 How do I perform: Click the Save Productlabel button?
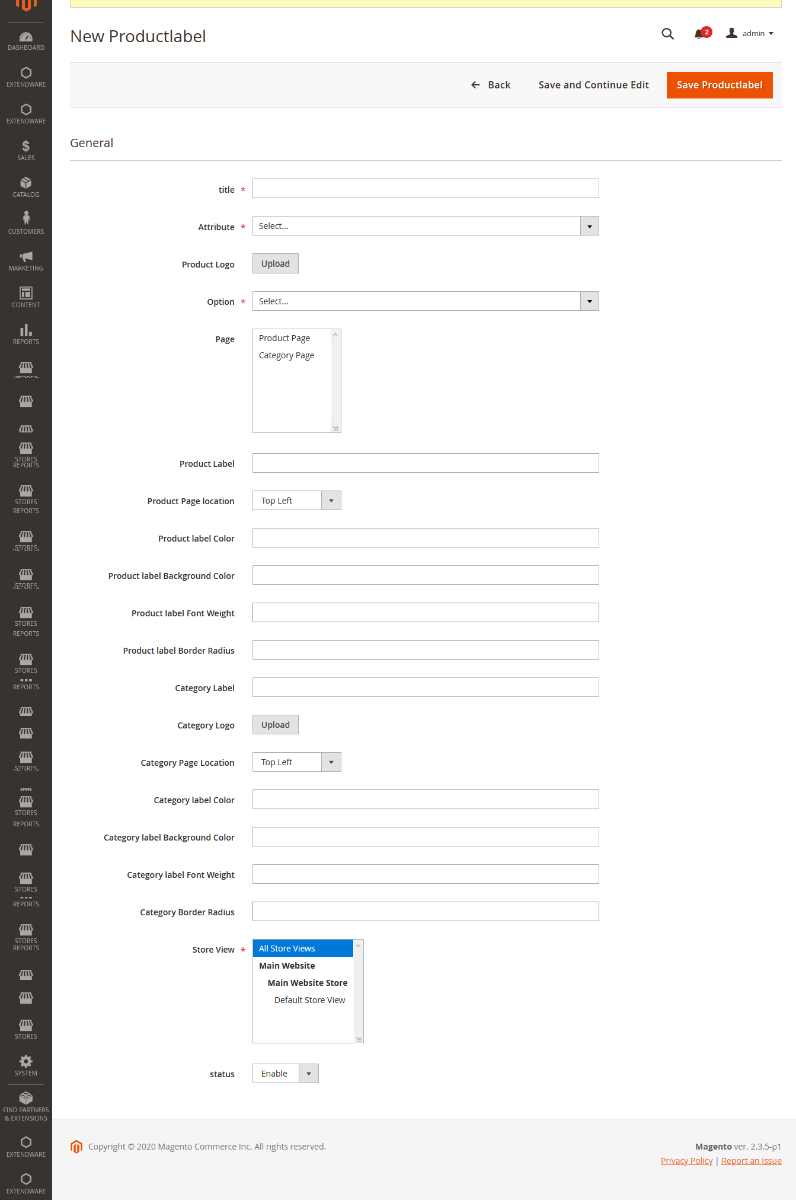[720, 85]
